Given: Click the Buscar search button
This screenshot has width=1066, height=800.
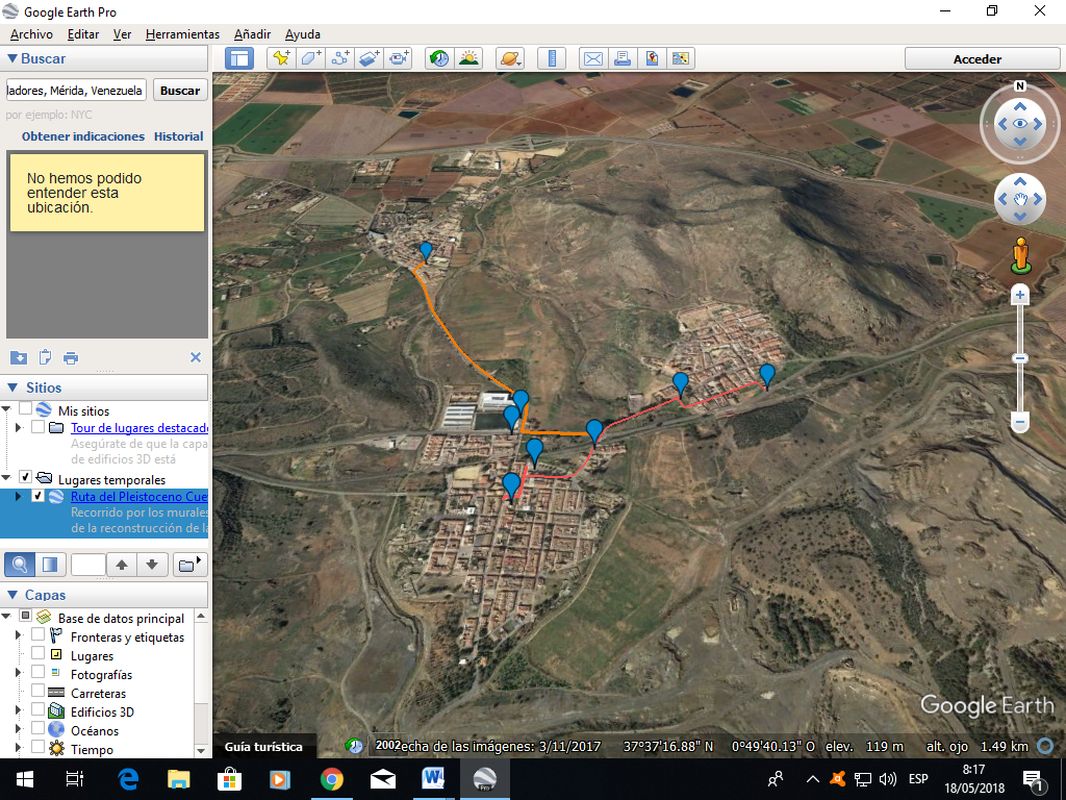Looking at the screenshot, I should tap(180, 90).
